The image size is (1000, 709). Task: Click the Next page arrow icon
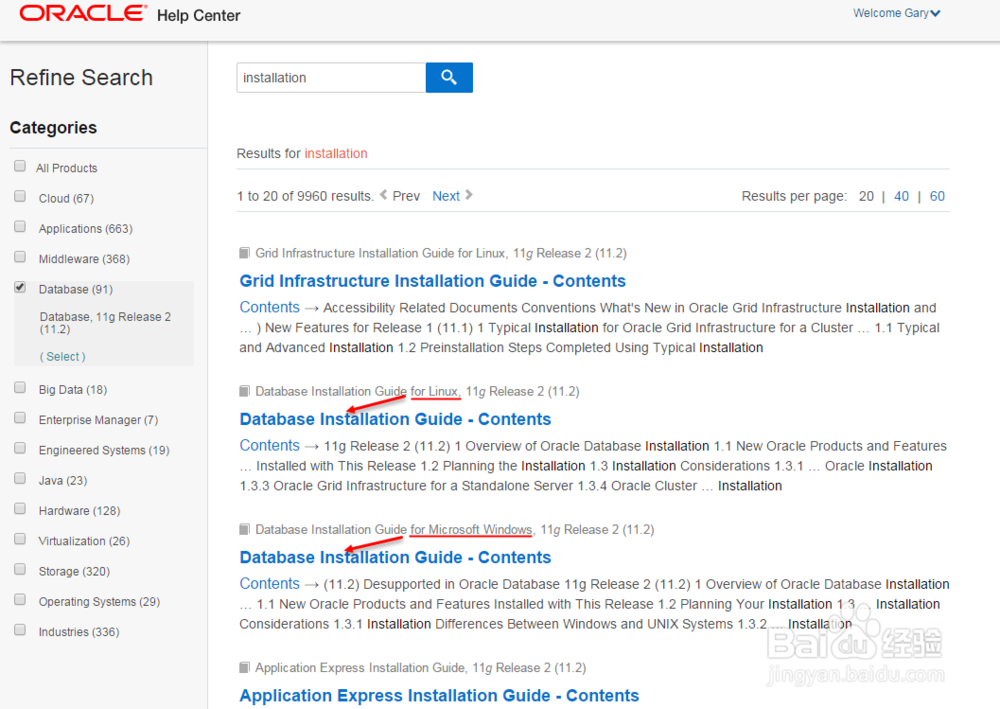point(469,195)
